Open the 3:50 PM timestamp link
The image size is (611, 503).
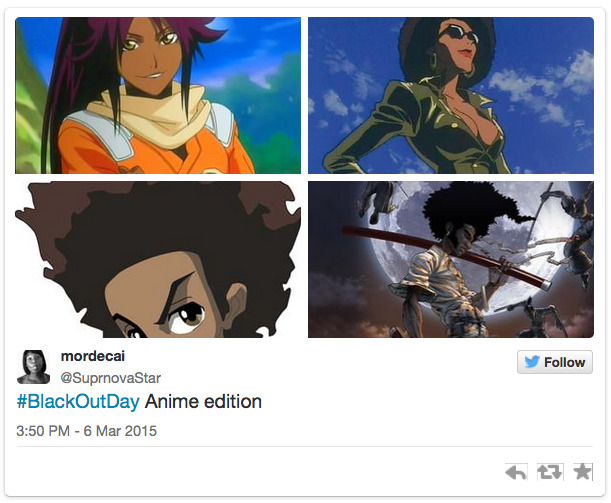pos(43,431)
